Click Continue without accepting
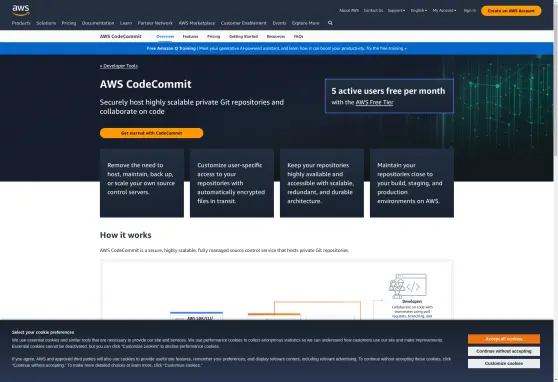Viewport: 558px width, 382px height. pos(504,351)
